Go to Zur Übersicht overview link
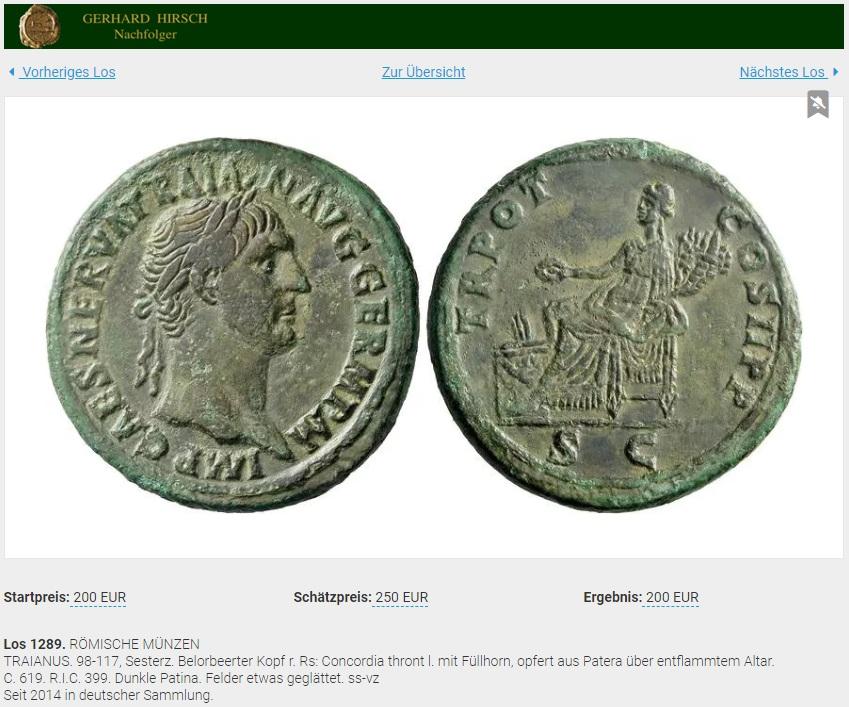Image resolution: width=849 pixels, height=707 pixels. [423, 72]
